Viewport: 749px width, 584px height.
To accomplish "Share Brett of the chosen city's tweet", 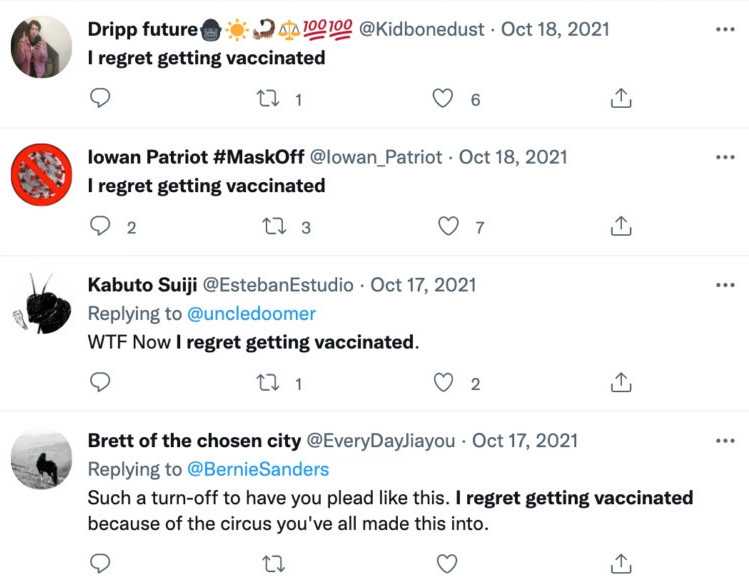I will click(620, 563).
